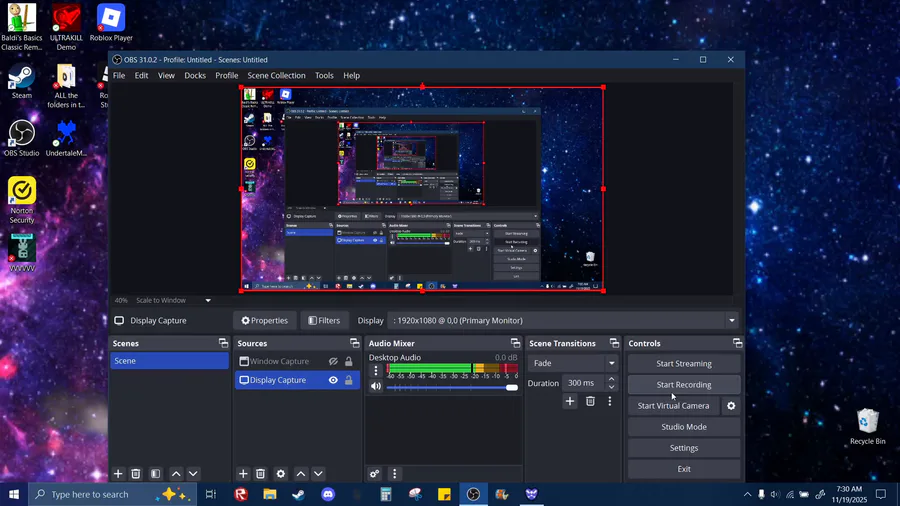The width and height of the screenshot is (900, 506).
Task: Open source Properties button
Action: (265, 321)
